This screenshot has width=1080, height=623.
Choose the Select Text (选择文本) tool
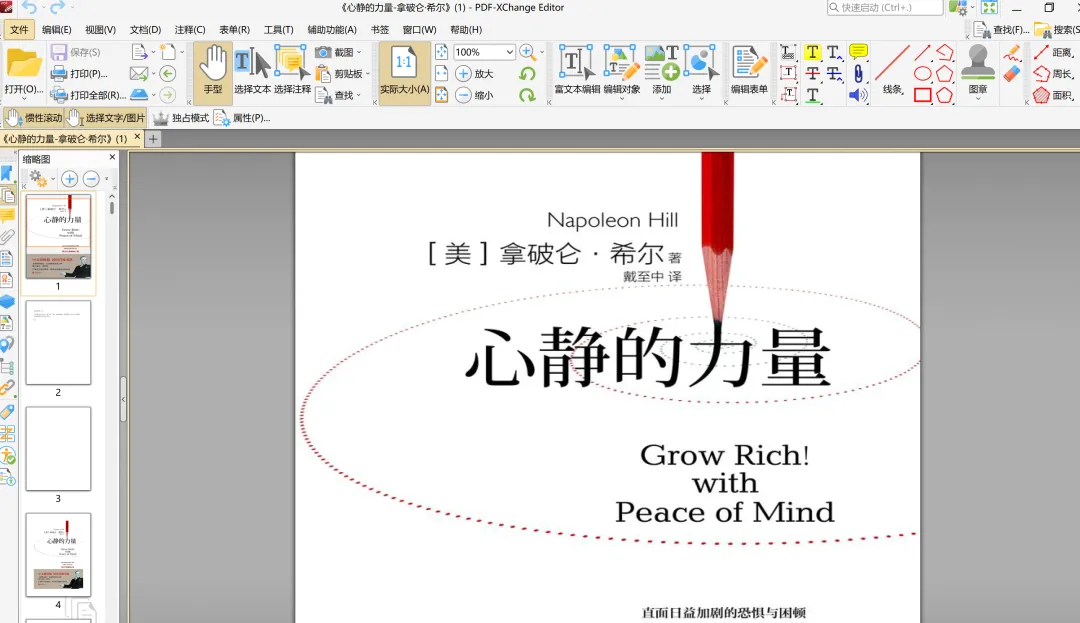coord(252,72)
